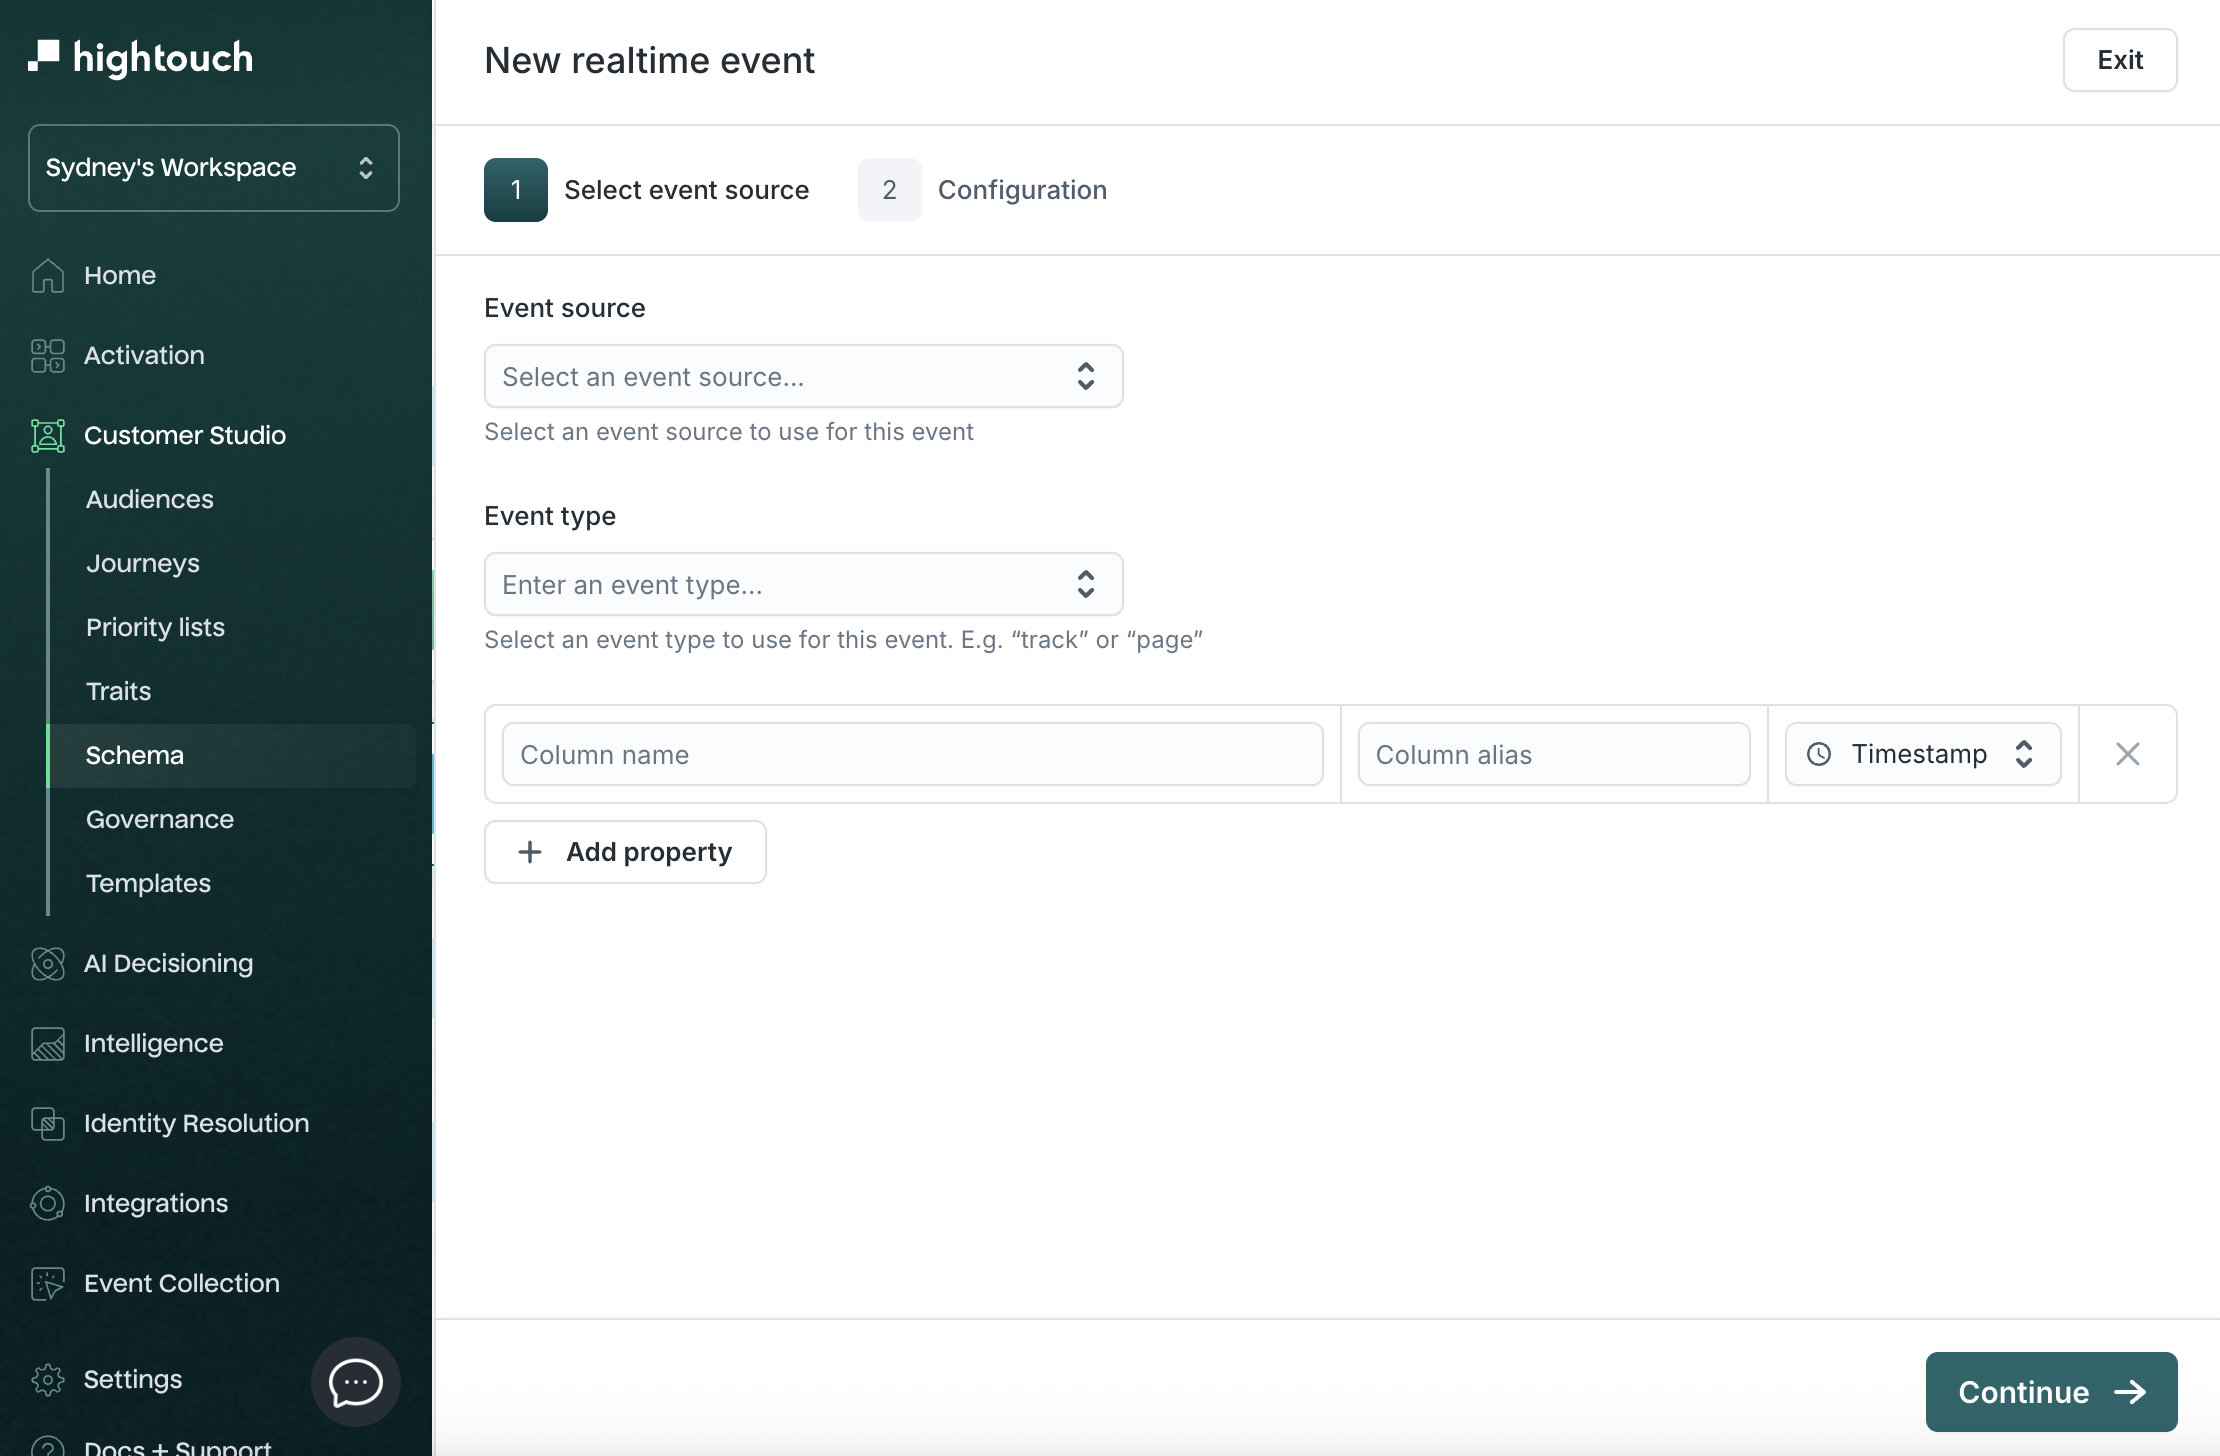Open the Settings label in sidebar
2220x1456 pixels.
pos(133,1379)
